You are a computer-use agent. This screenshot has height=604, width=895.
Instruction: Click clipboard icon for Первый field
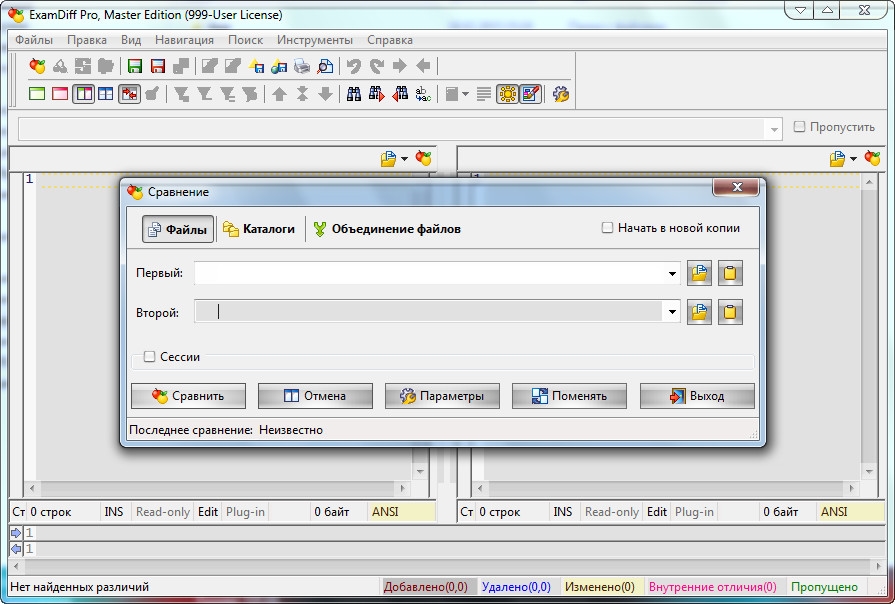click(x=730, y=273)
